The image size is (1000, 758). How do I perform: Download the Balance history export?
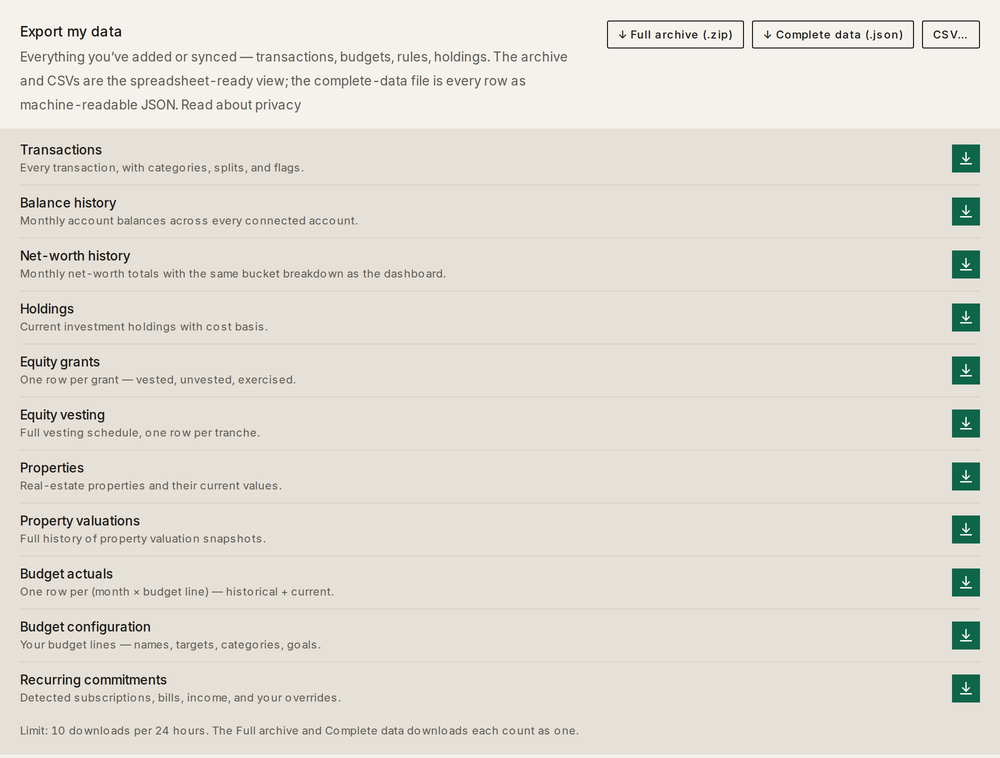click(966, 211)
